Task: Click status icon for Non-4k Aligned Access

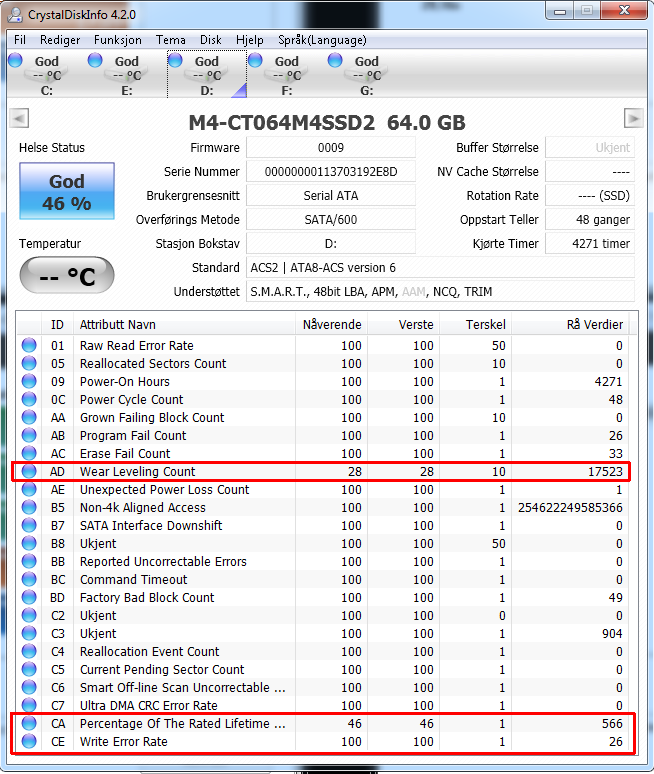Action: [x=29, y=507]
